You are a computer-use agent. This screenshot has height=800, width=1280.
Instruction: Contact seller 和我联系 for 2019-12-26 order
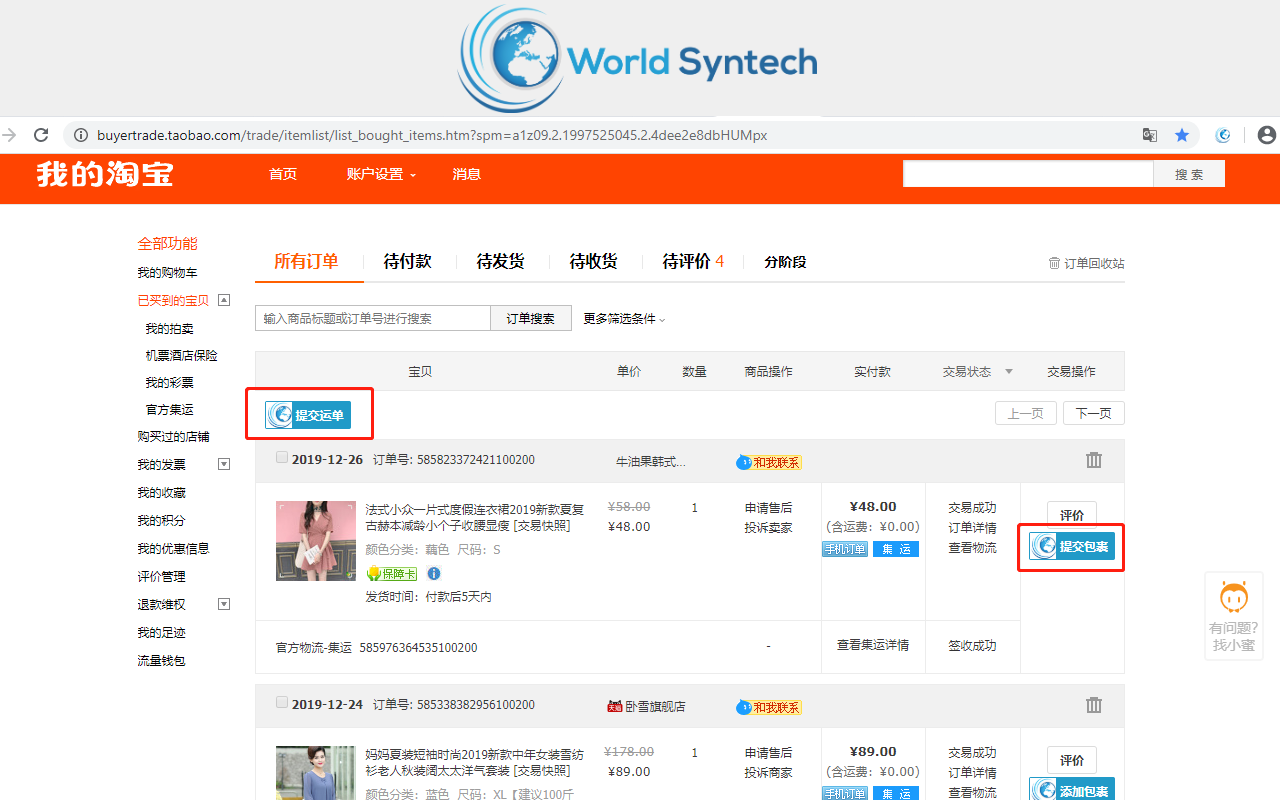pos(769,462)
